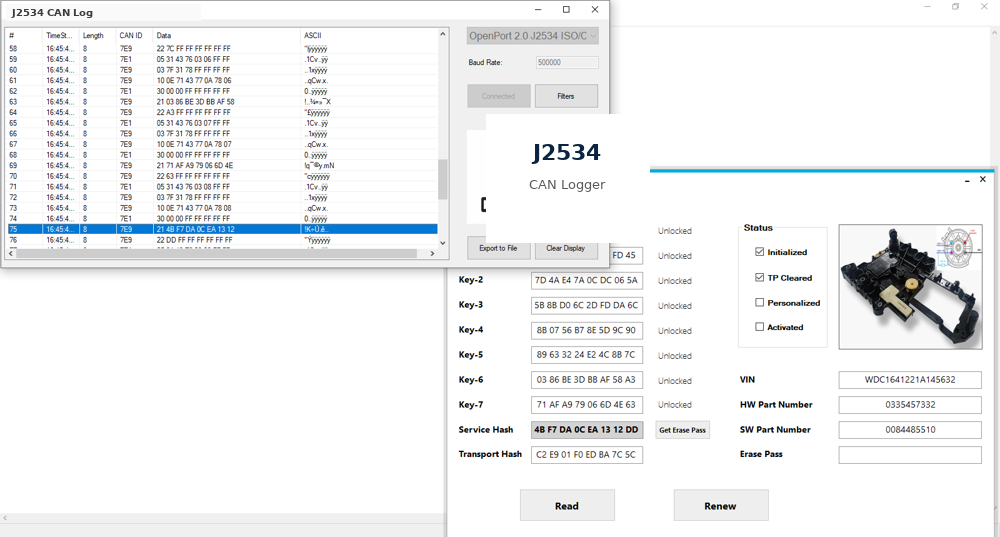
Task: Click the Key-3 hex value field
Action: (587, 305)
